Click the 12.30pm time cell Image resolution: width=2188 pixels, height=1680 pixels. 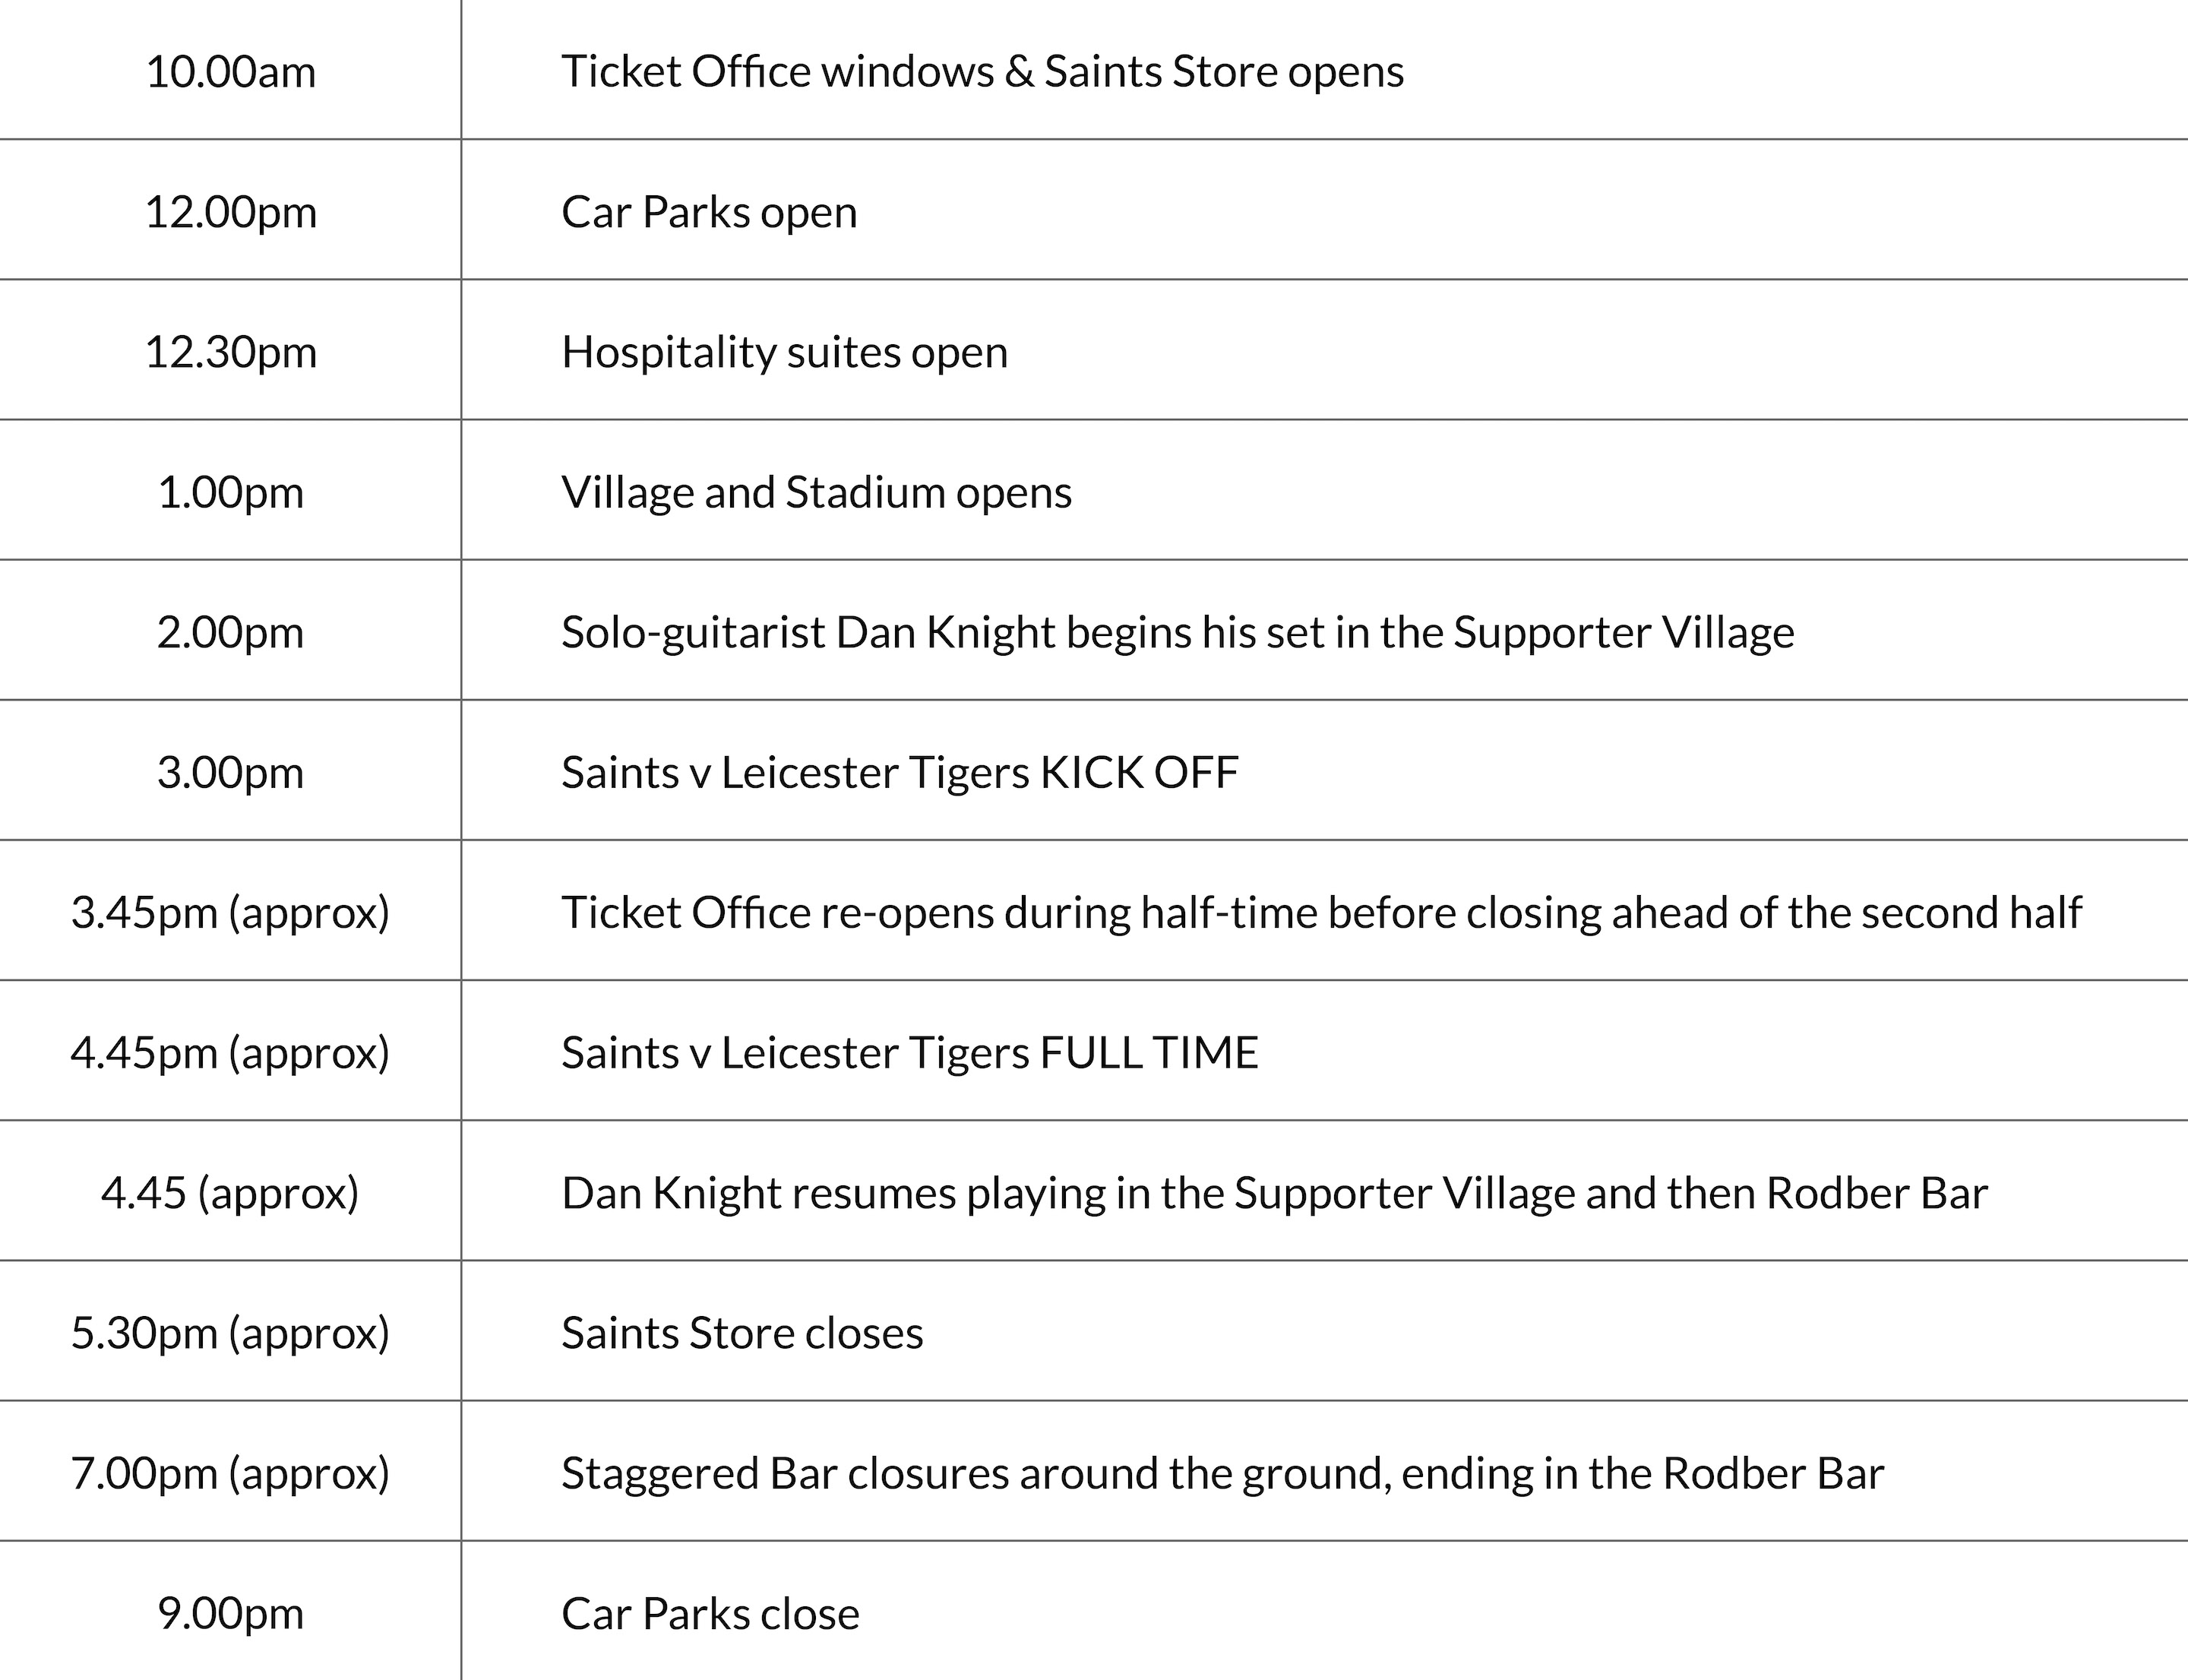230,352
